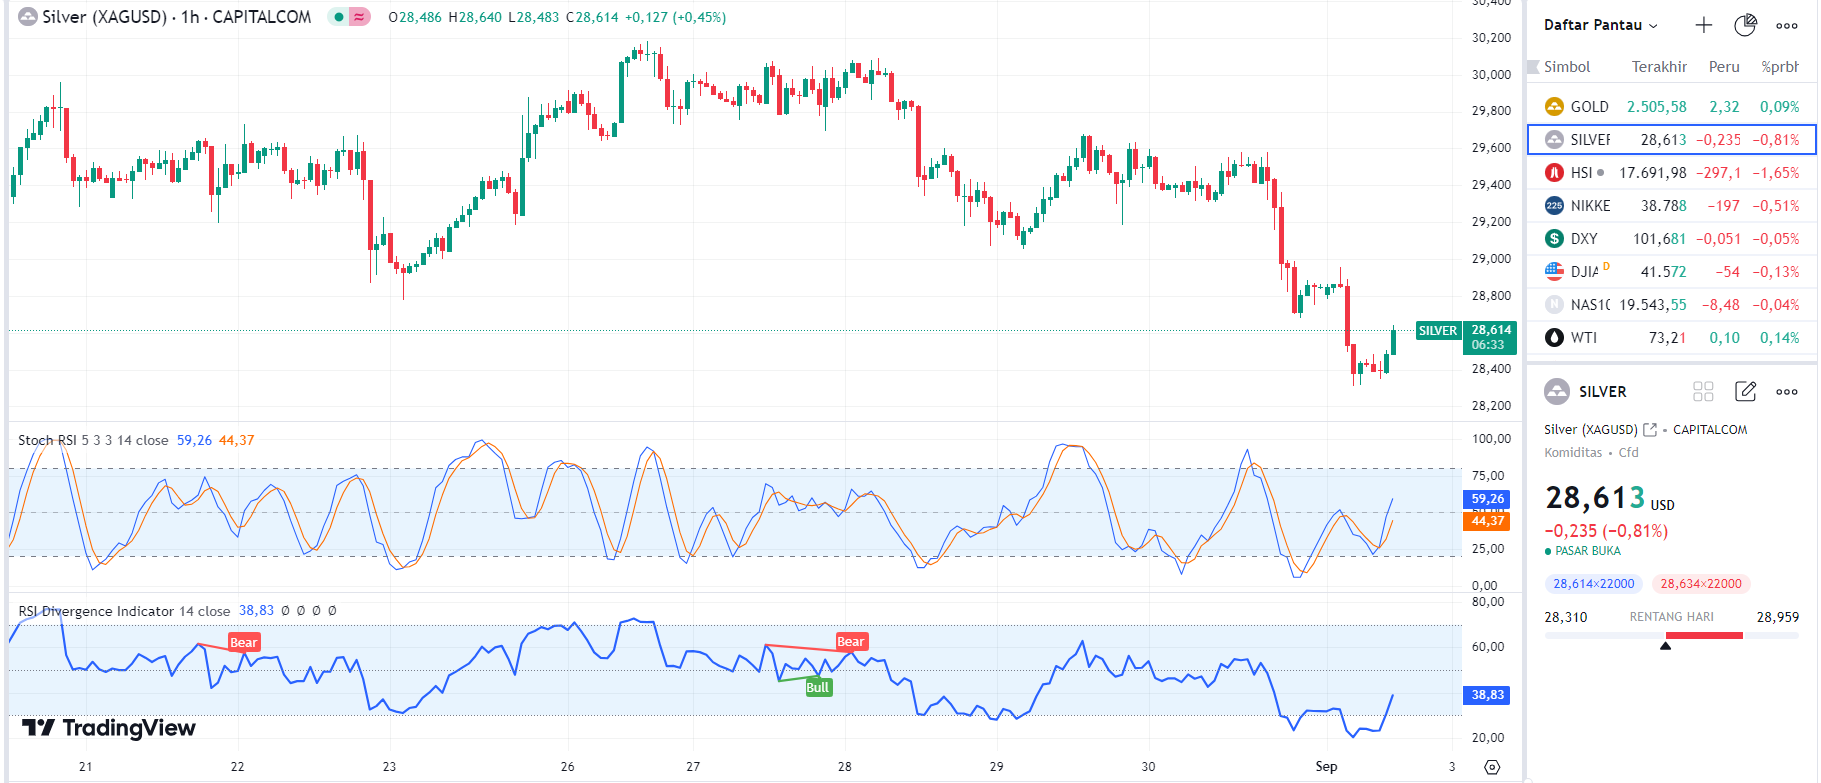
Task: Click the edit note icon beside SILVER
Action: 1745,391
